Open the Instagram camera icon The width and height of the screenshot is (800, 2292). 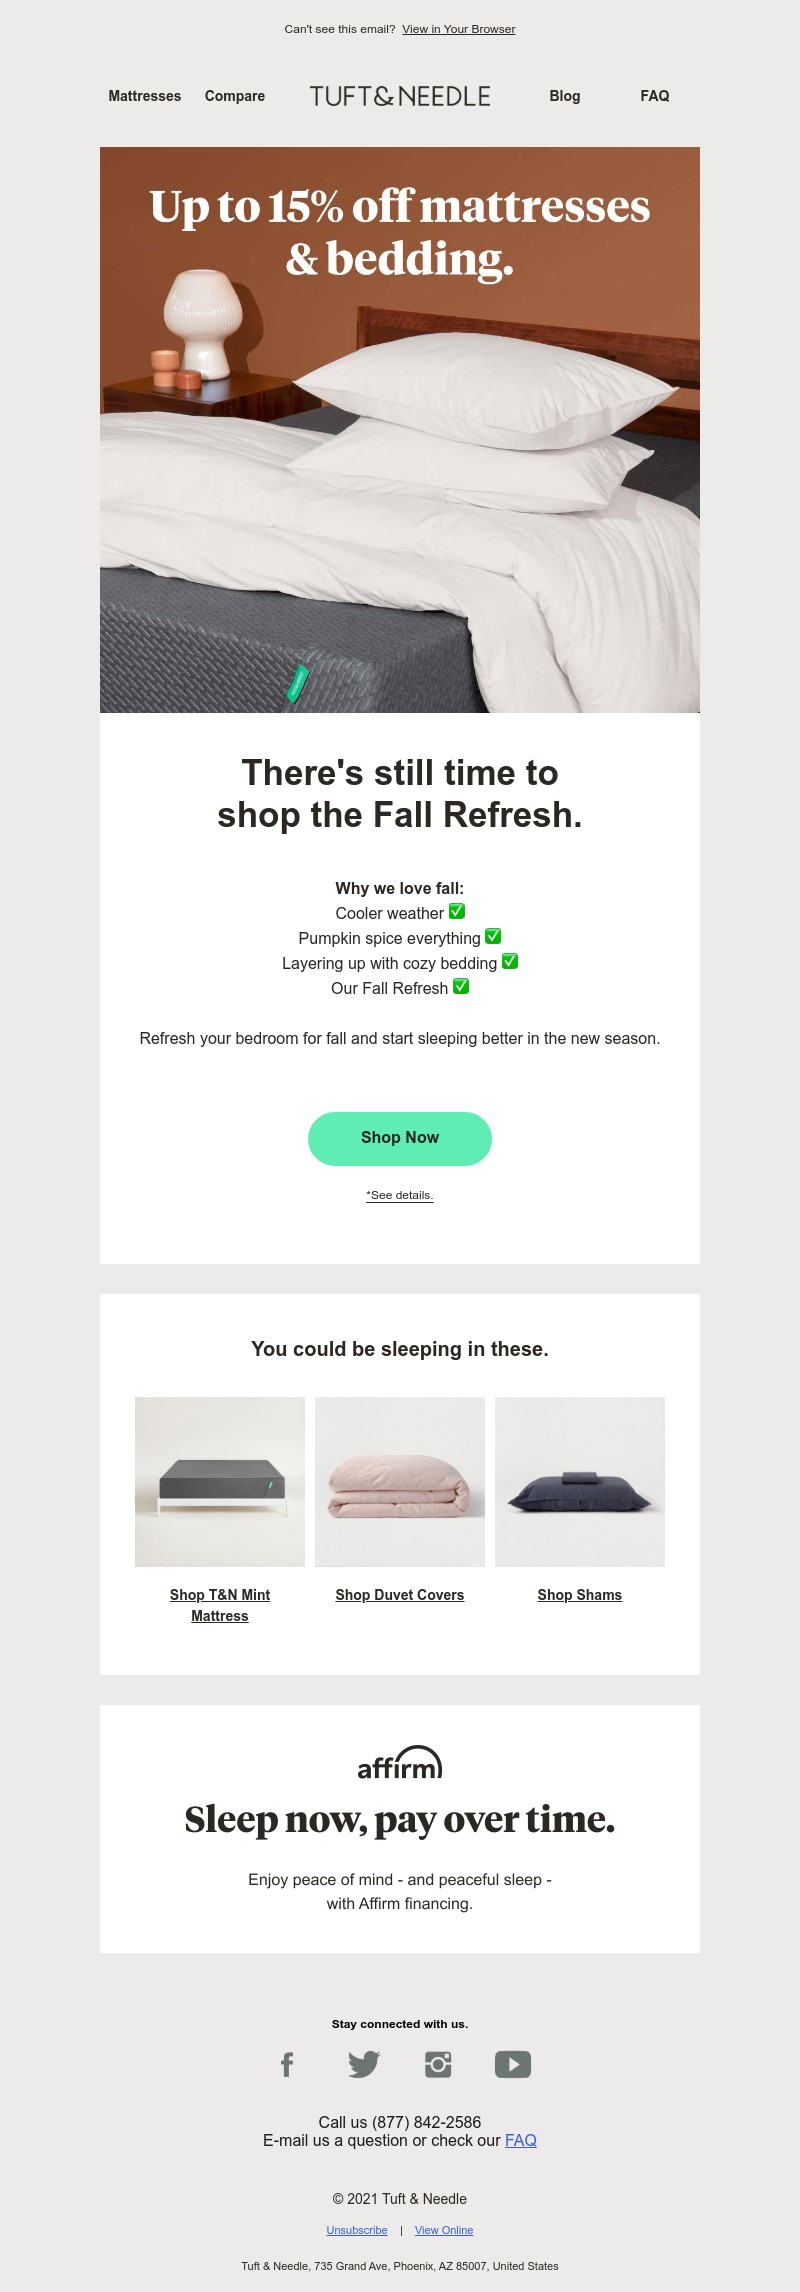click(438, 2064)
